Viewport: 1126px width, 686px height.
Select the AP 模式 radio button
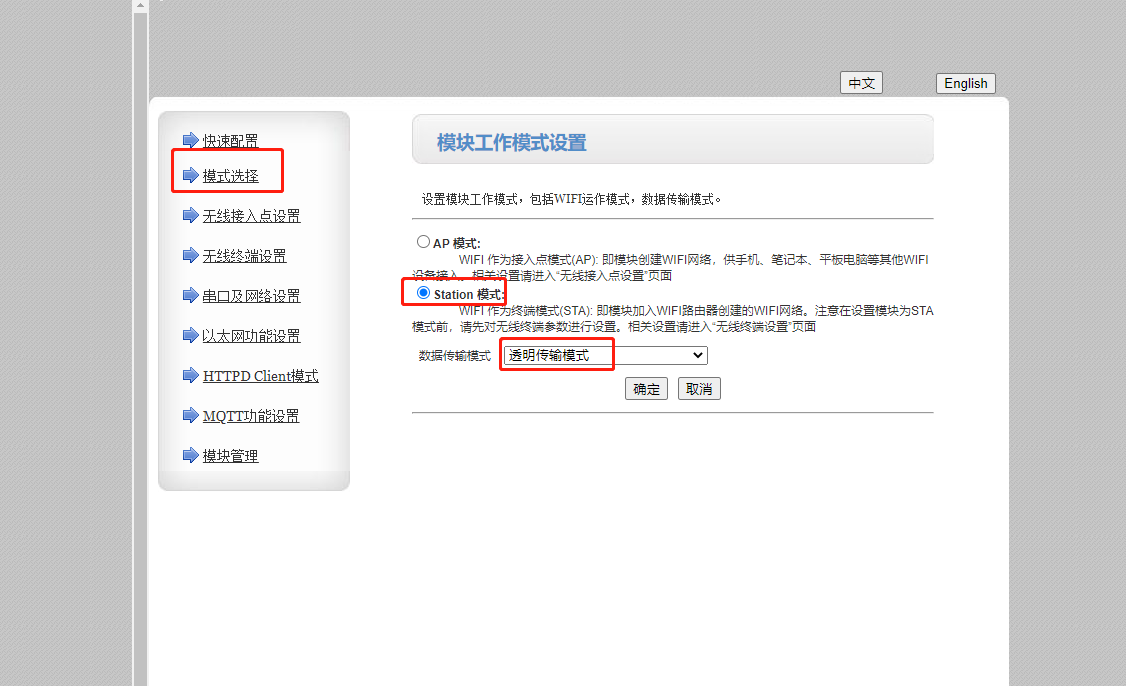[x=423, y=242]
